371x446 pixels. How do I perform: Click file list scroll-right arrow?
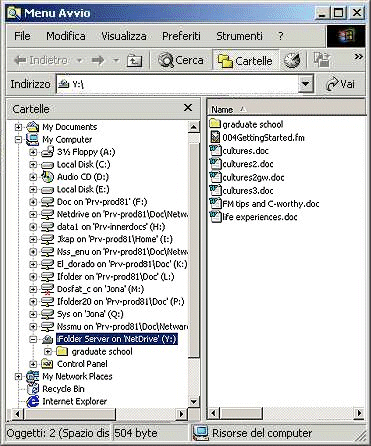[359, 413]
